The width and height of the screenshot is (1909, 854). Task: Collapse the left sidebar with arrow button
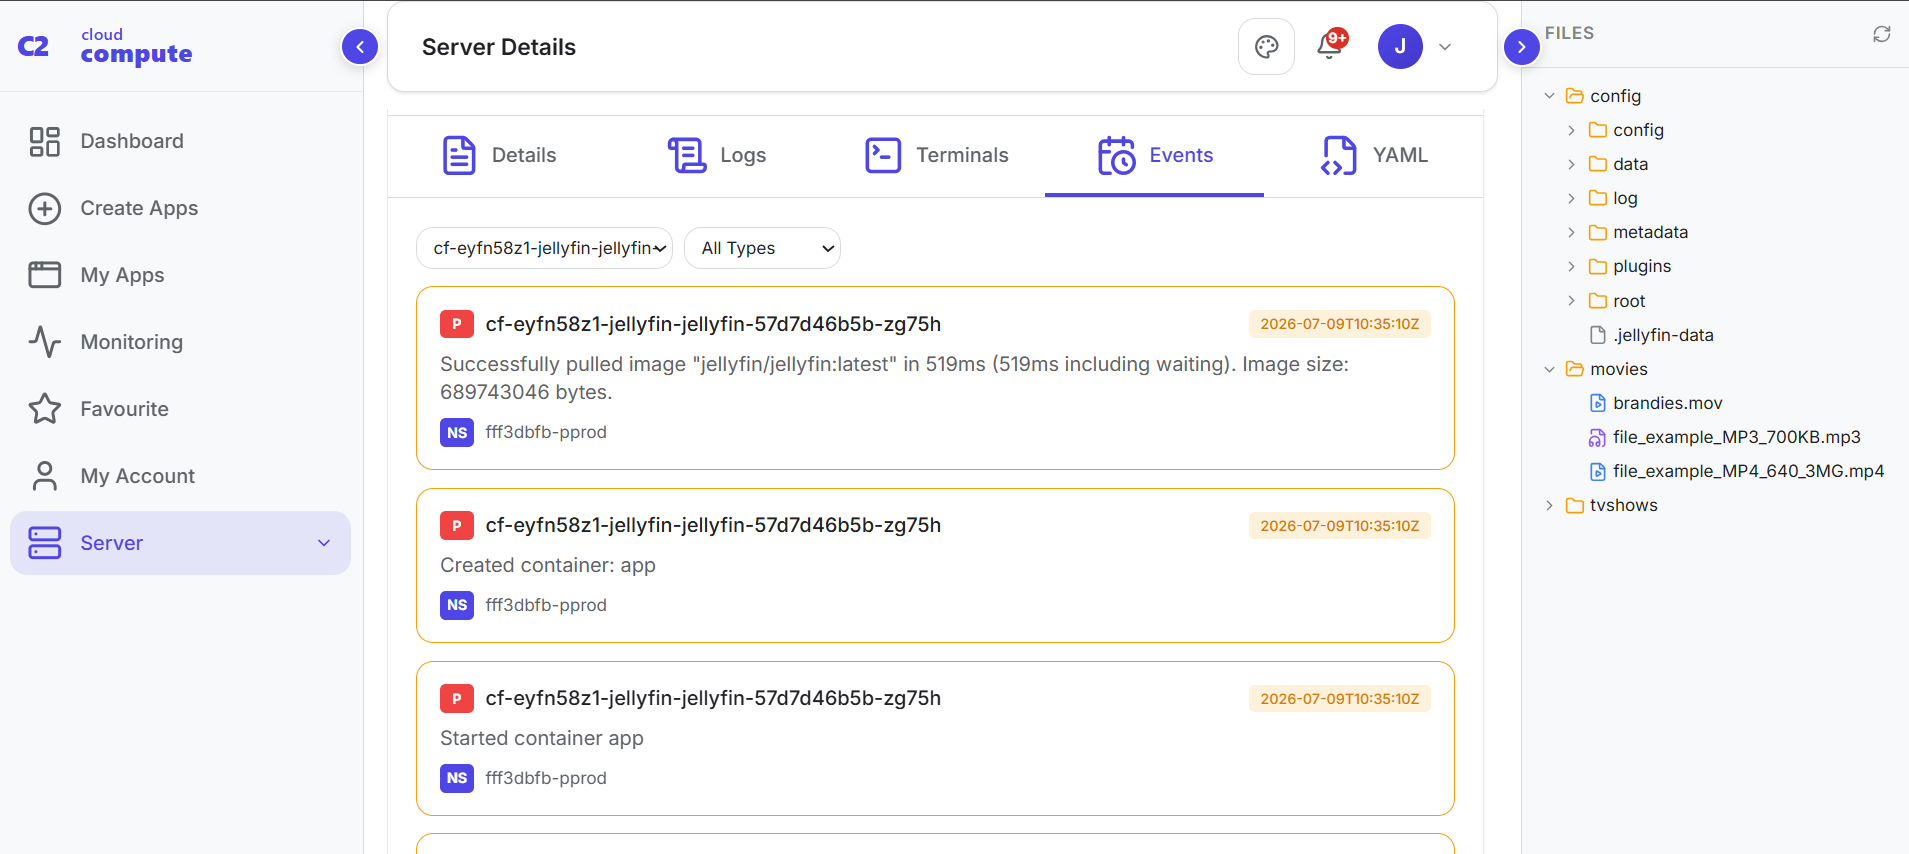pyautogui.click(x=360, y=46)
